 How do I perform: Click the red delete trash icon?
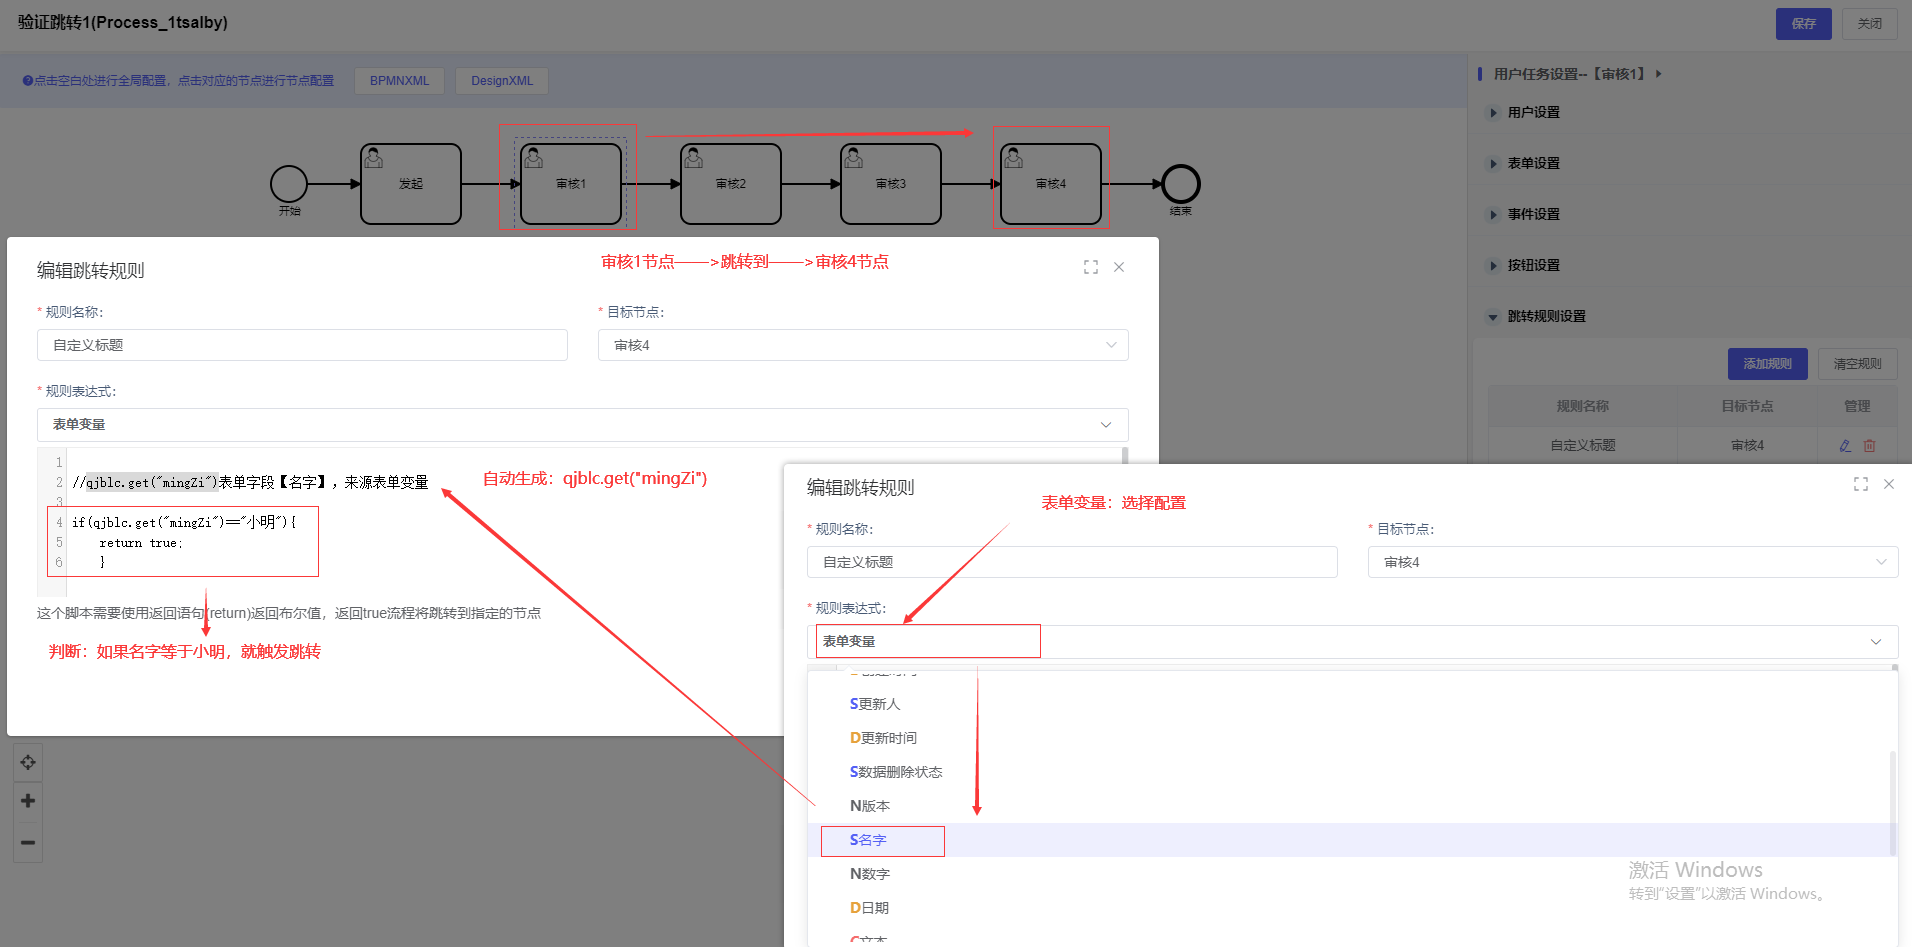(x=1869, y=446)
